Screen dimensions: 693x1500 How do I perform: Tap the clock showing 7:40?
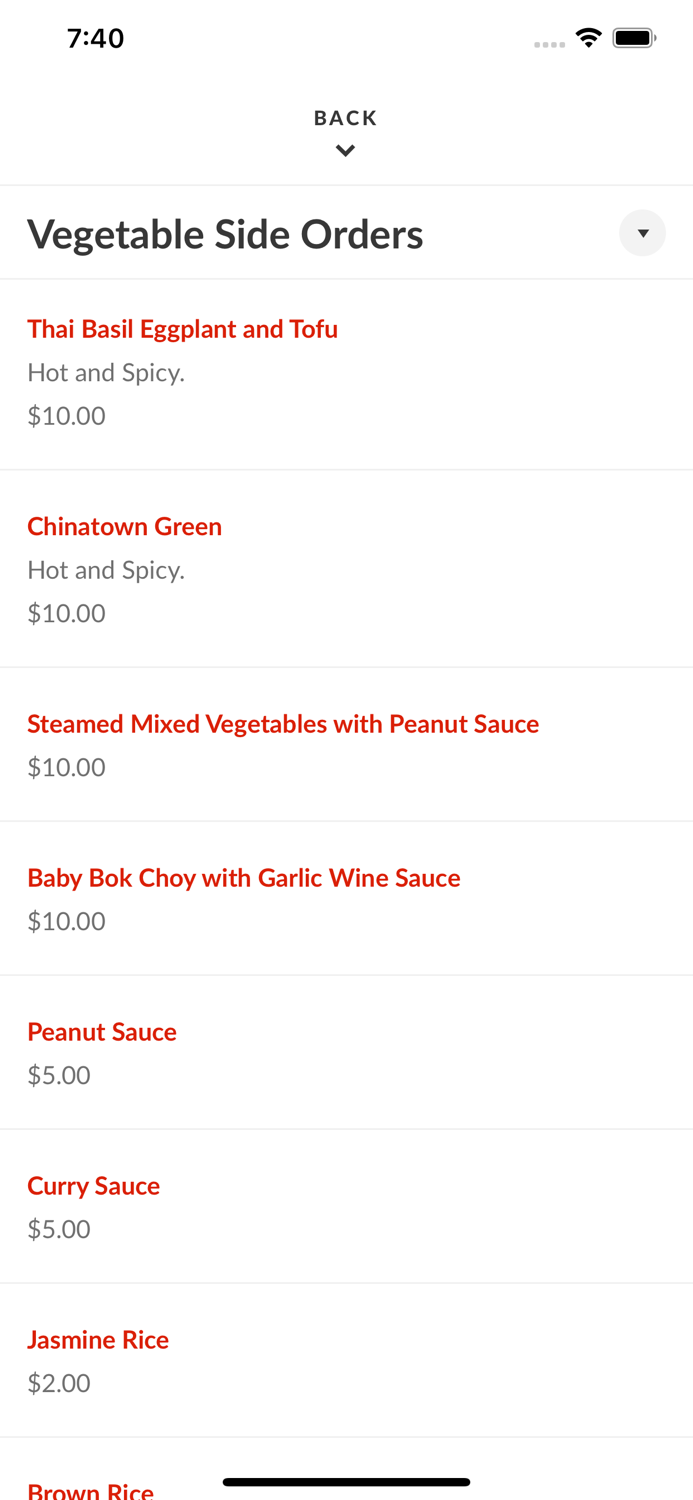click(95, 37)
